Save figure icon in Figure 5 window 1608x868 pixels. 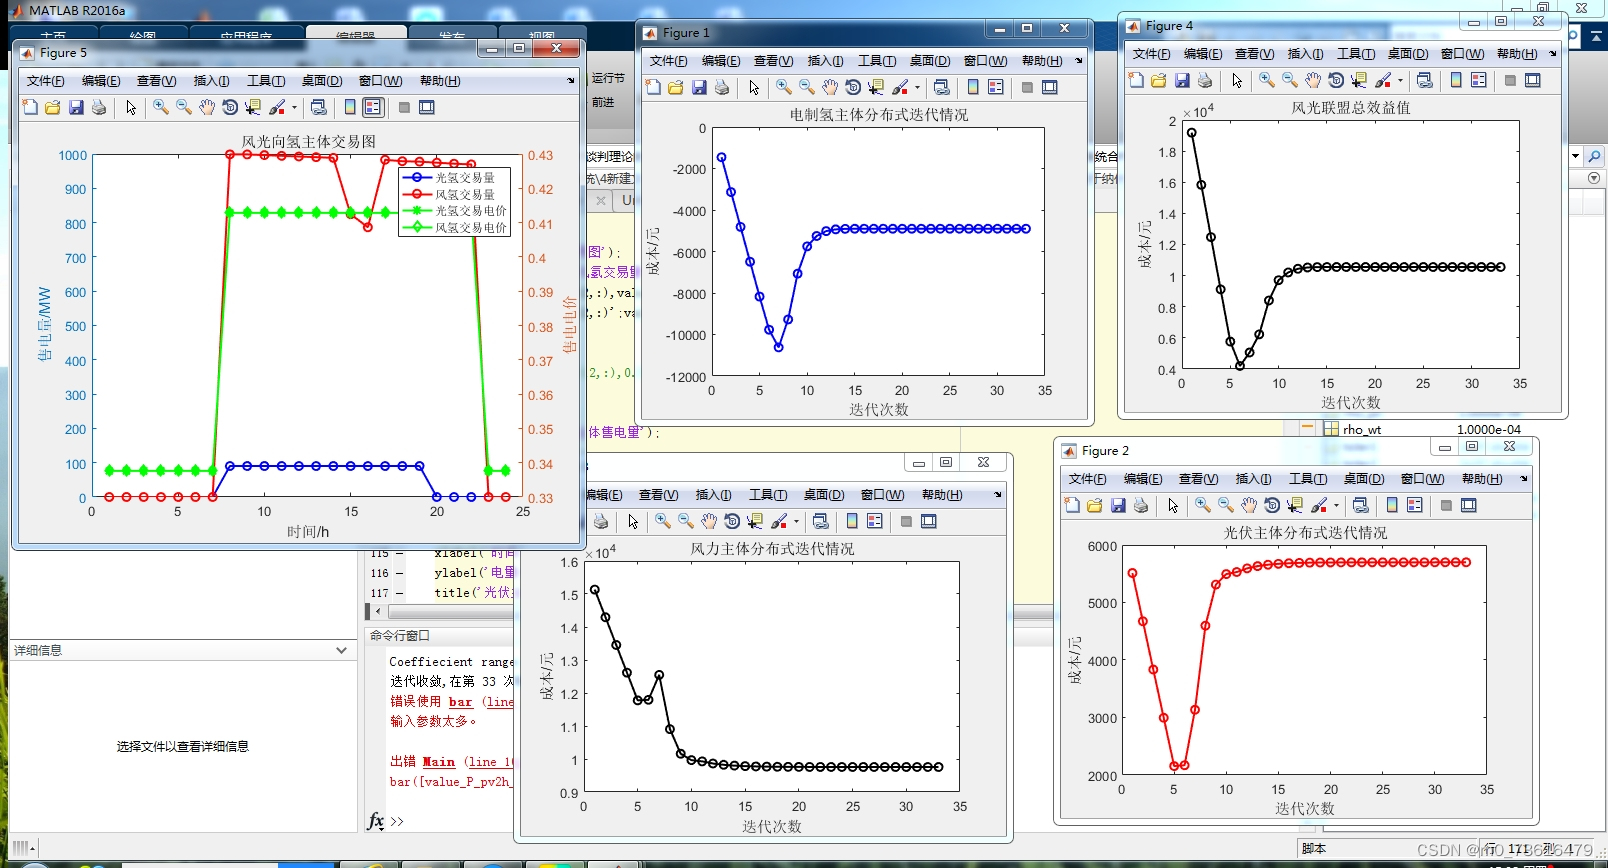76,107
